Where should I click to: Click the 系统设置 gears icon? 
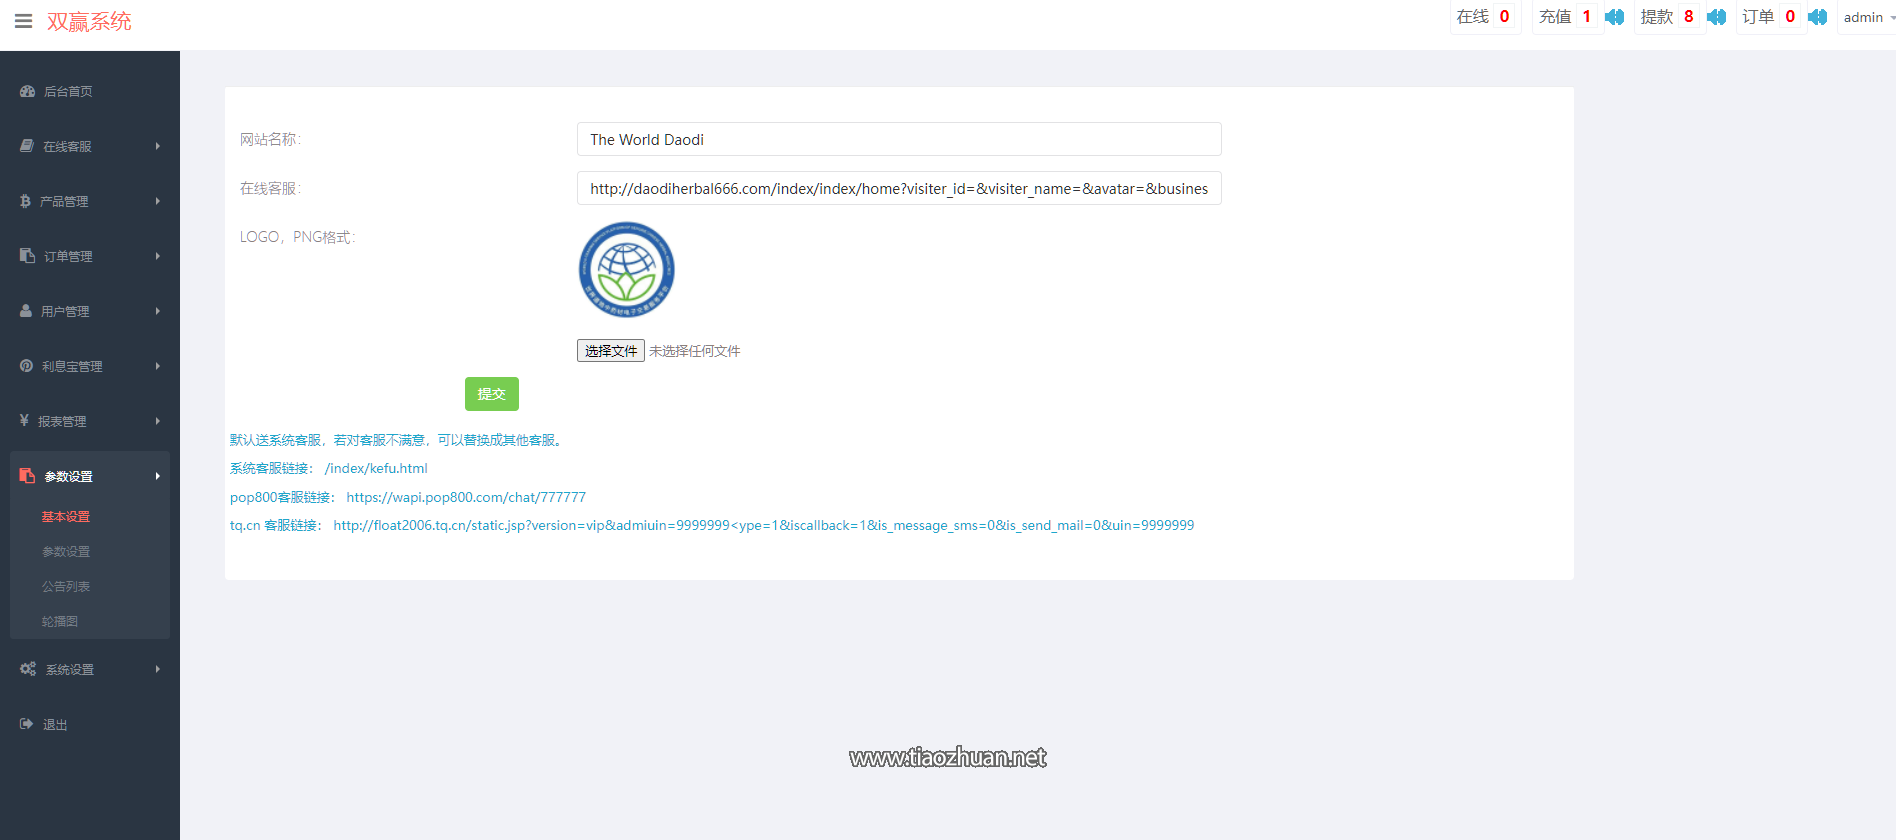coord(28,669)
